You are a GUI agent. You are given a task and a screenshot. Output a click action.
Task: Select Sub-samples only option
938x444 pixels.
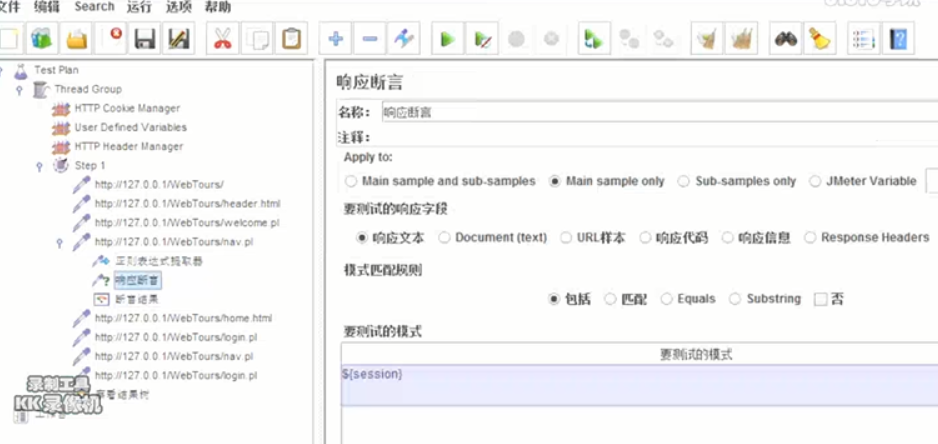pyautogui.click(x=736, y=181)
